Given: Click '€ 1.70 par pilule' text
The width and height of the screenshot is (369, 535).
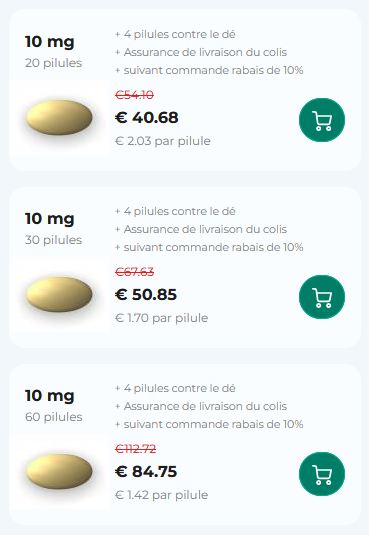Looking at the screenshot, I should tap(161, 318).
